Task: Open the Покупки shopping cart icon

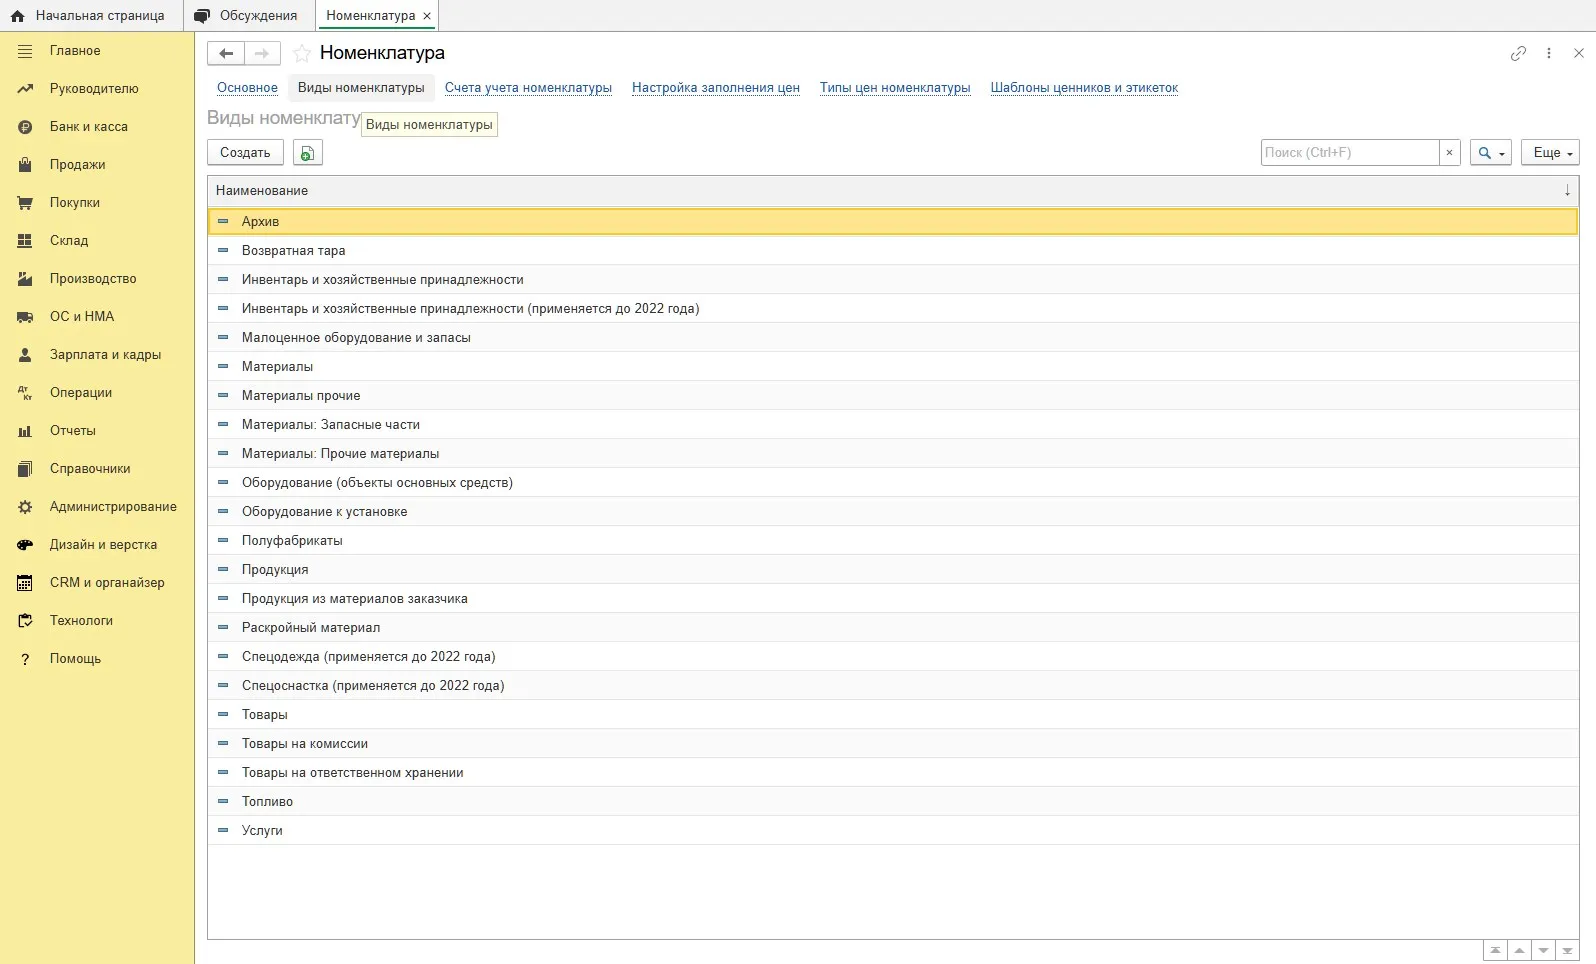Action: point(25,203)
